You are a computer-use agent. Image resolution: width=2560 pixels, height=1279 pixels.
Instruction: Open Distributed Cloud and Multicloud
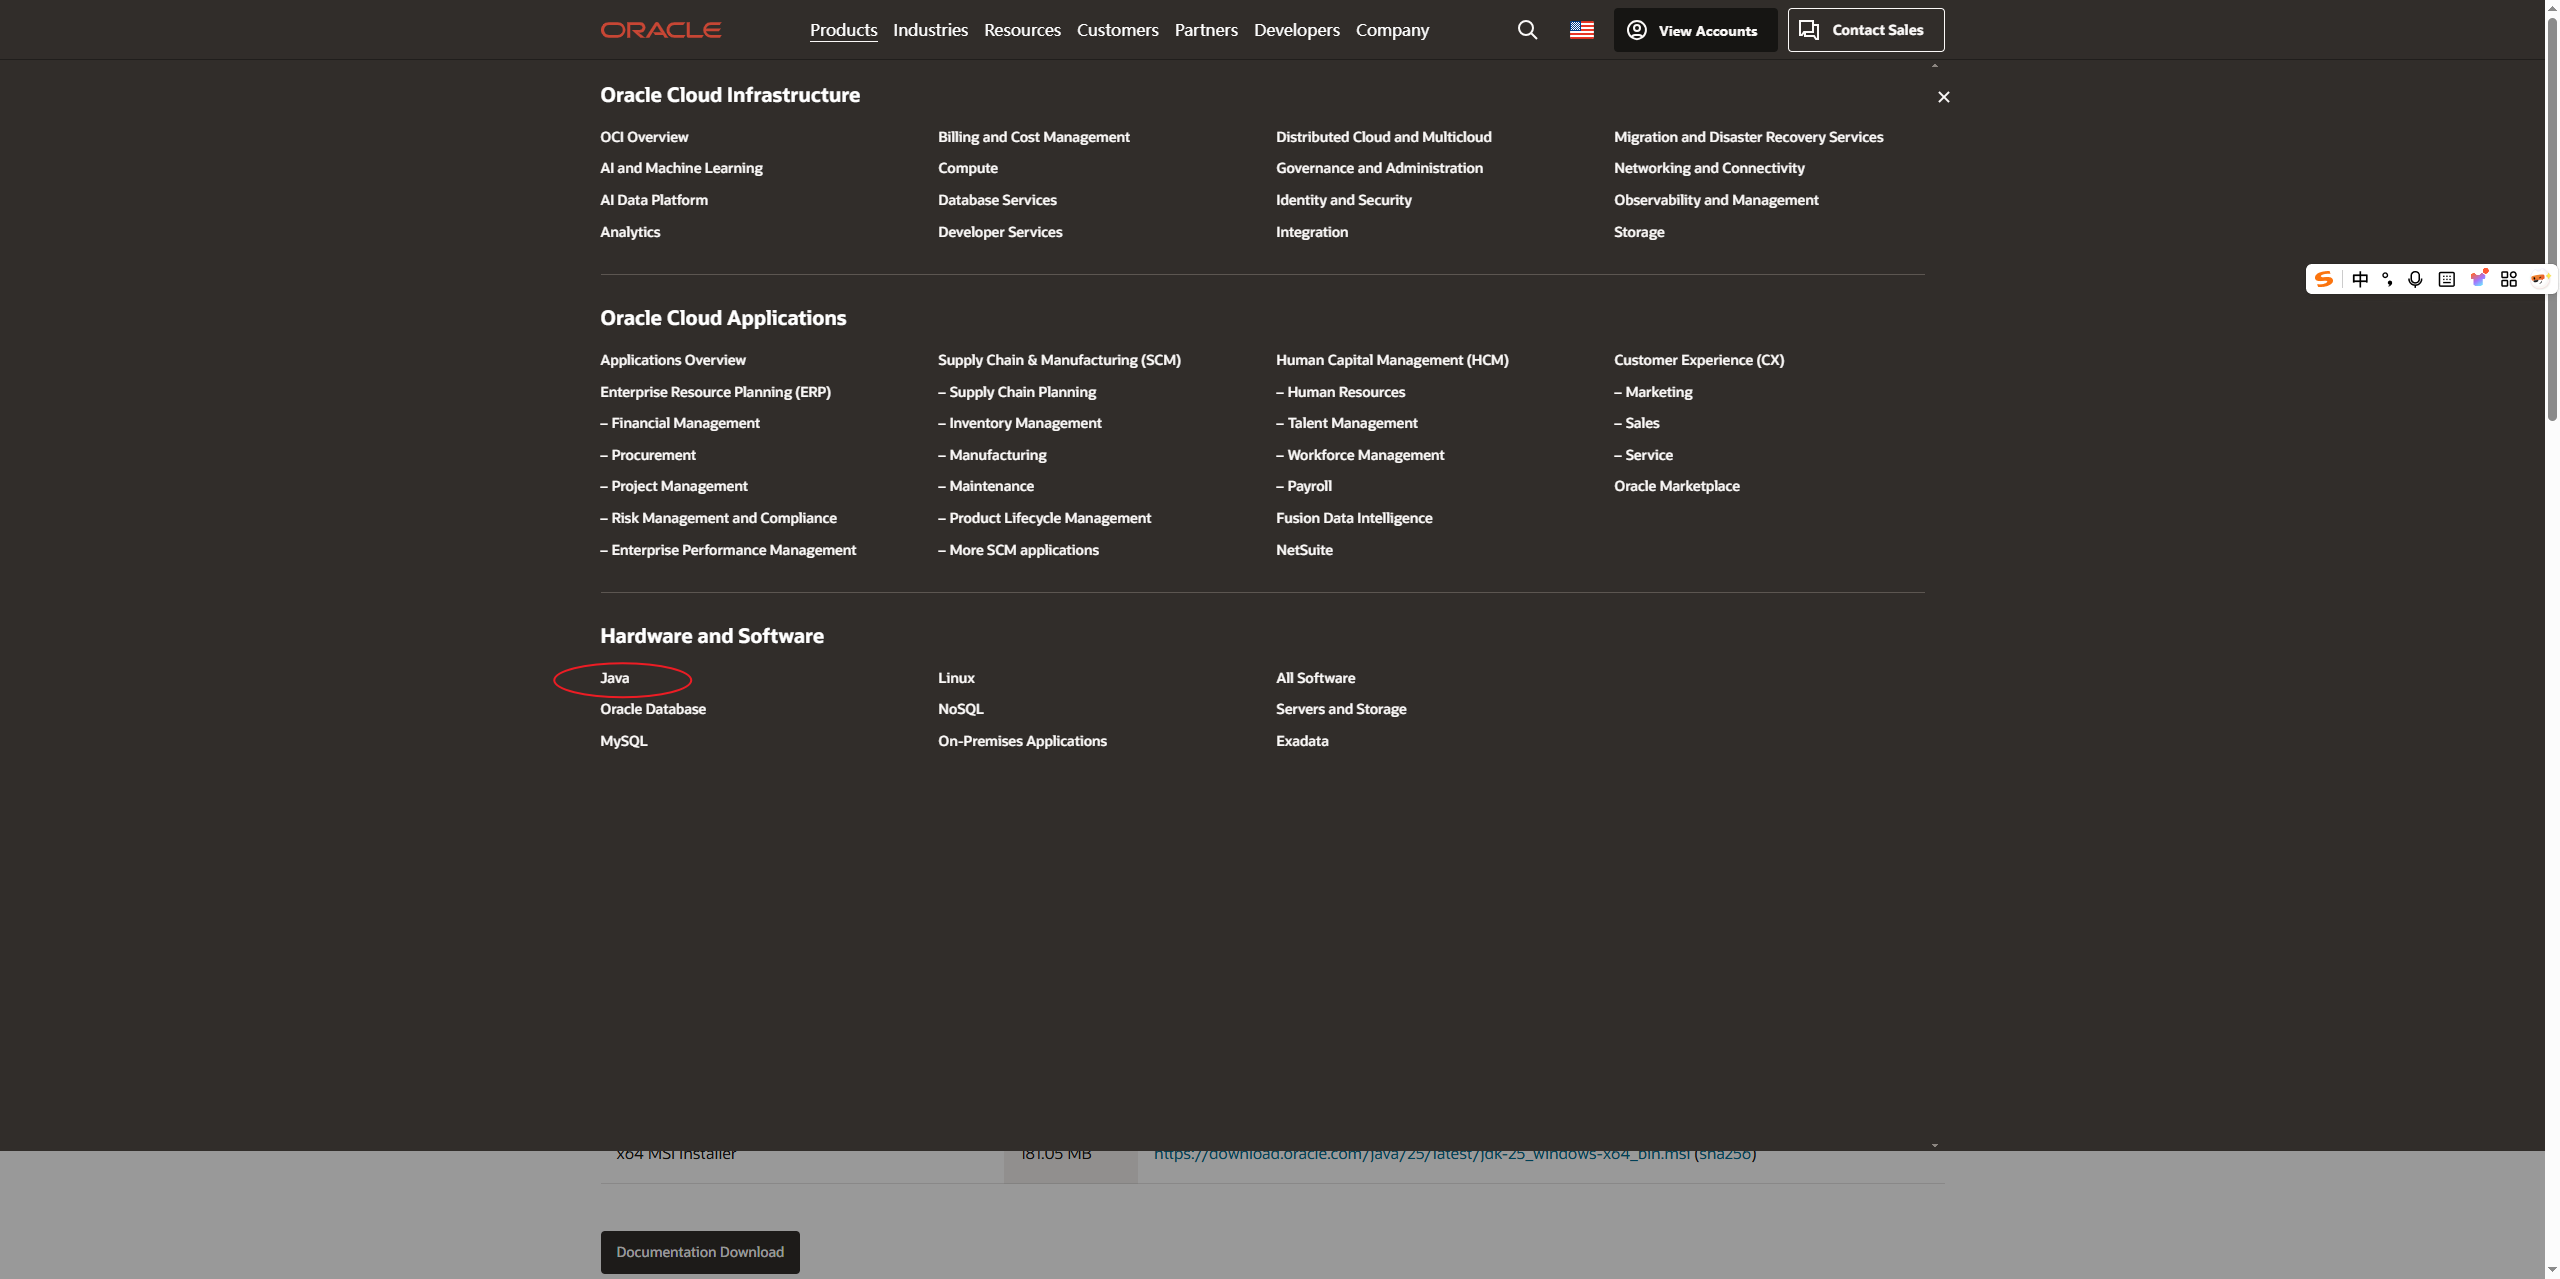1384,137
